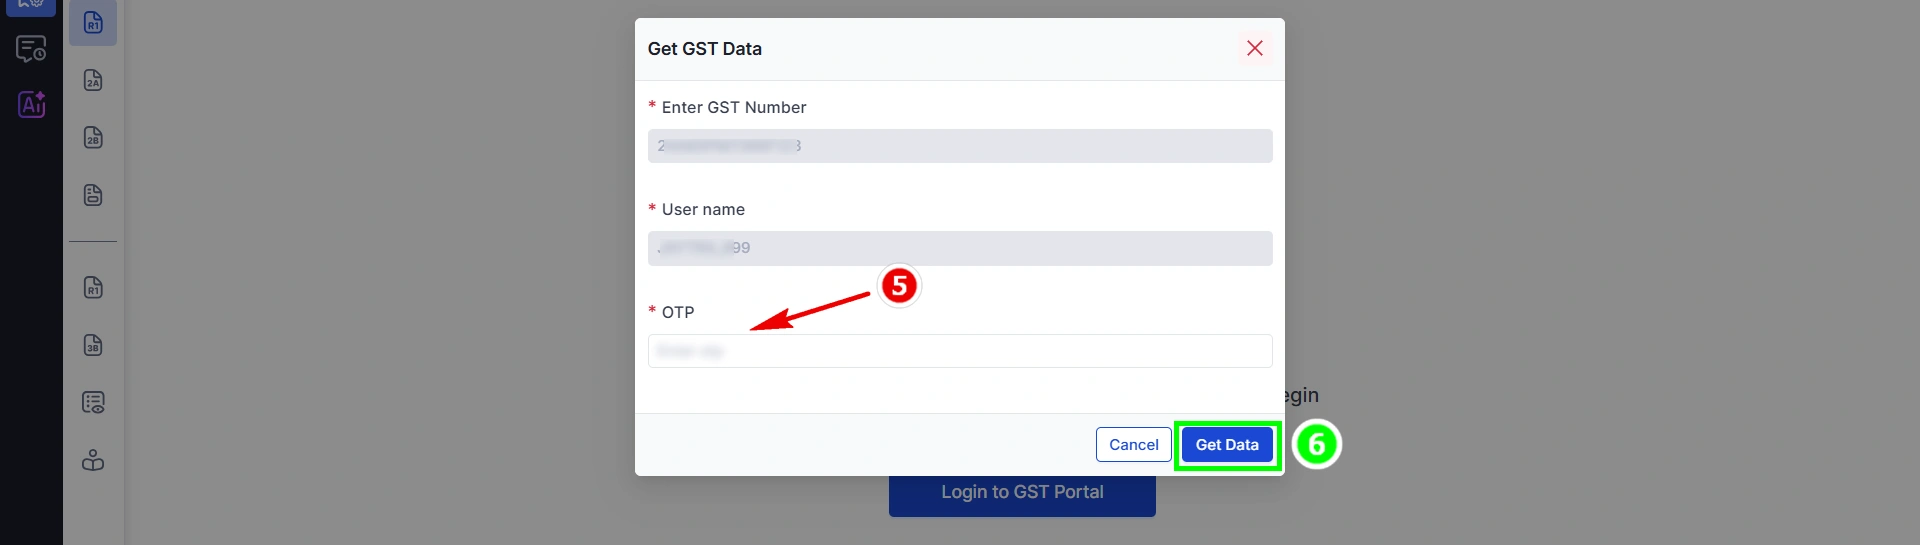Focus the OTP input field
The height and width of the screenshot is (545, 1920).
coord(960,351)
